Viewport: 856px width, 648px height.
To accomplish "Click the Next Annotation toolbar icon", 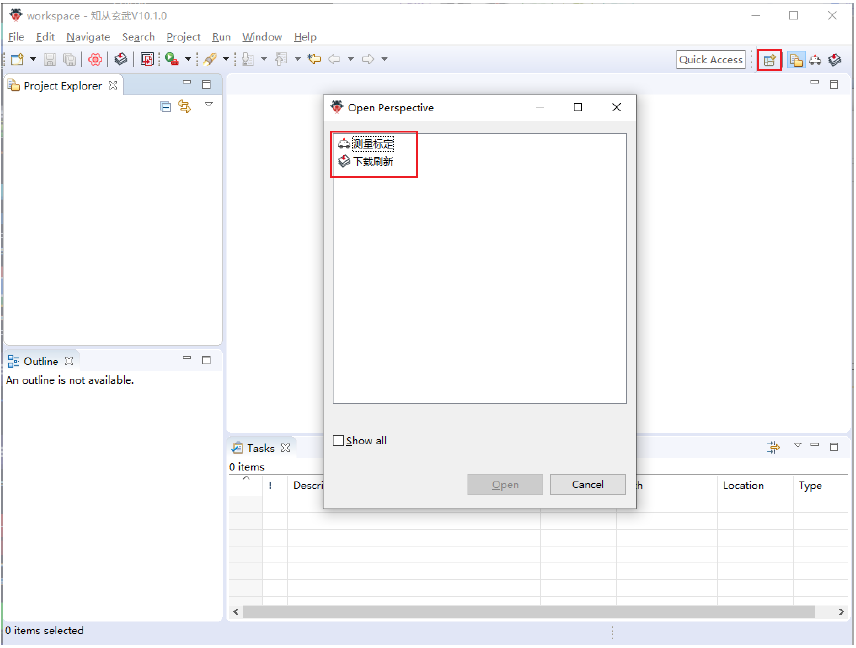I will [x=248, y=59].
